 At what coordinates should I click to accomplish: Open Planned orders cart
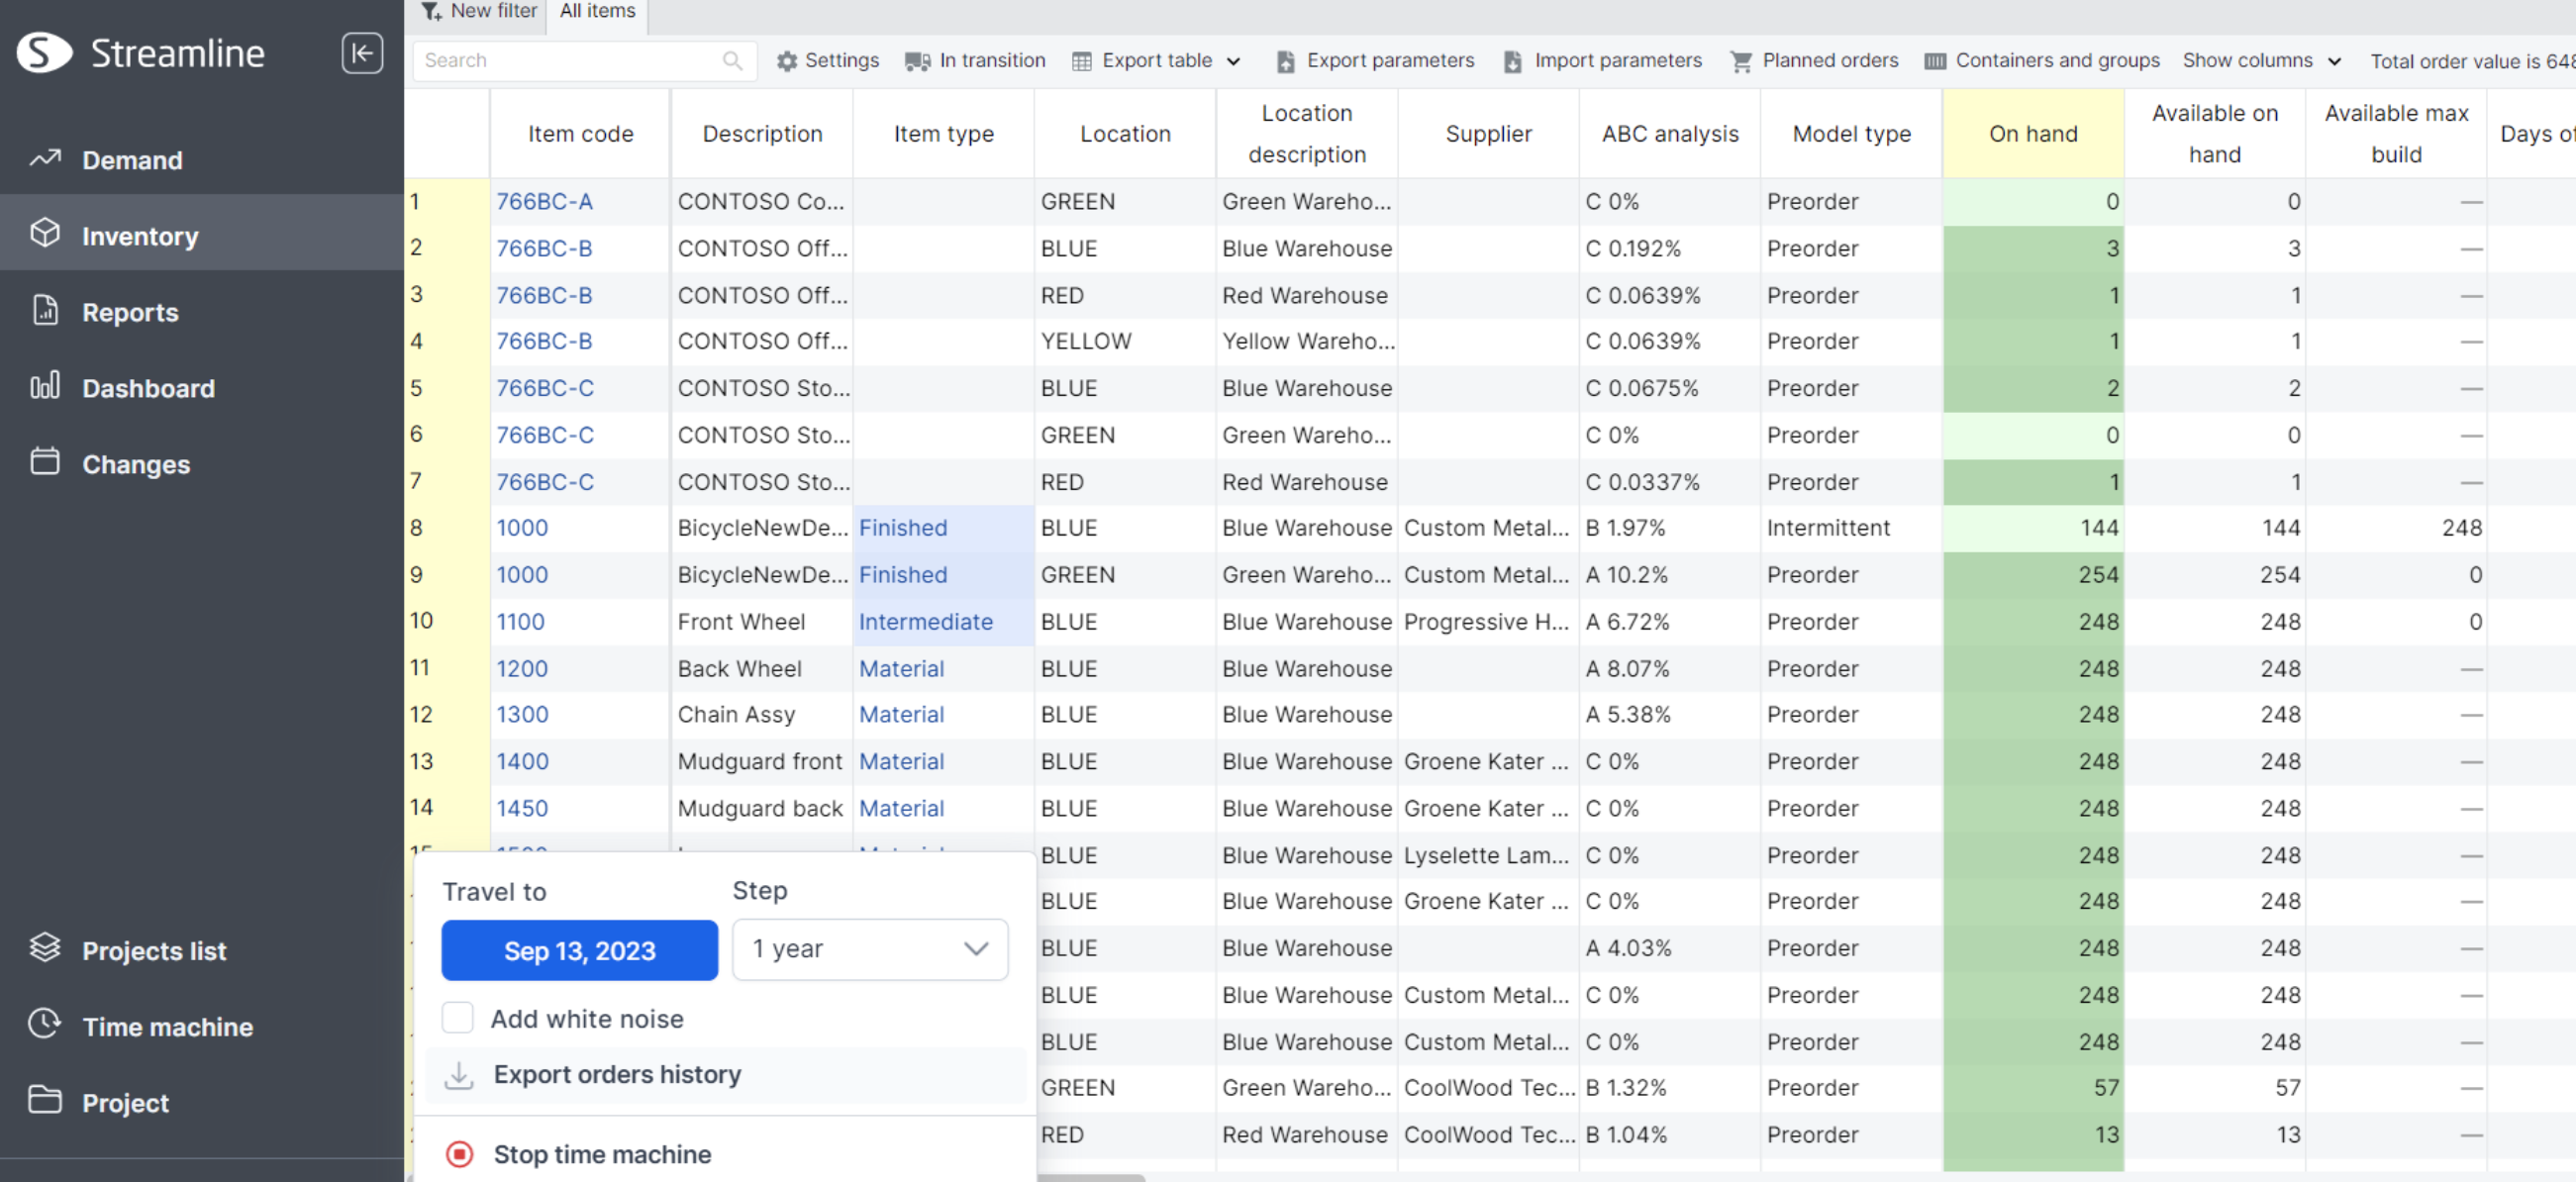pos(1740,61)
